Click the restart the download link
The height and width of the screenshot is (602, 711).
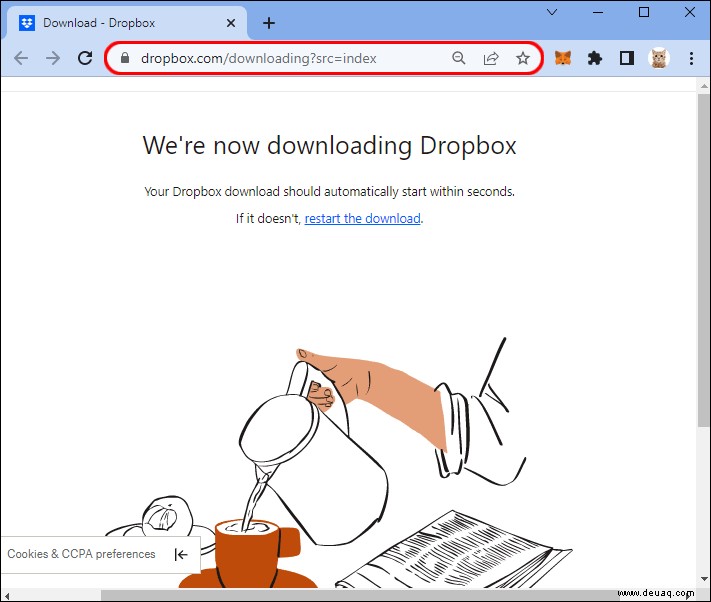362,218
